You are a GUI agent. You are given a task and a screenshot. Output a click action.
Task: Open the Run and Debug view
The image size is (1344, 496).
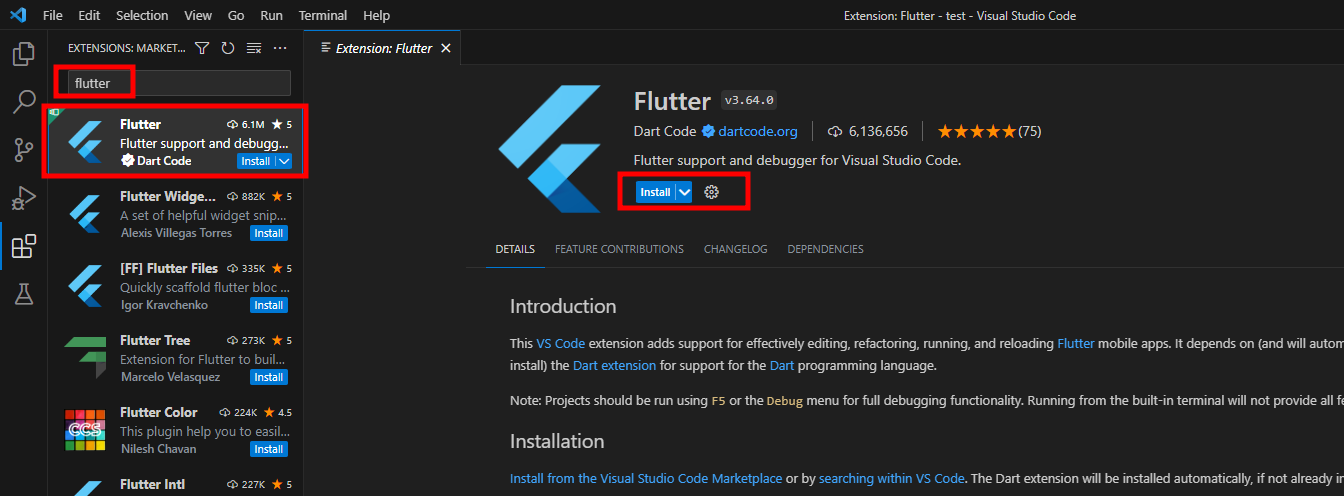tap(23, 197)
